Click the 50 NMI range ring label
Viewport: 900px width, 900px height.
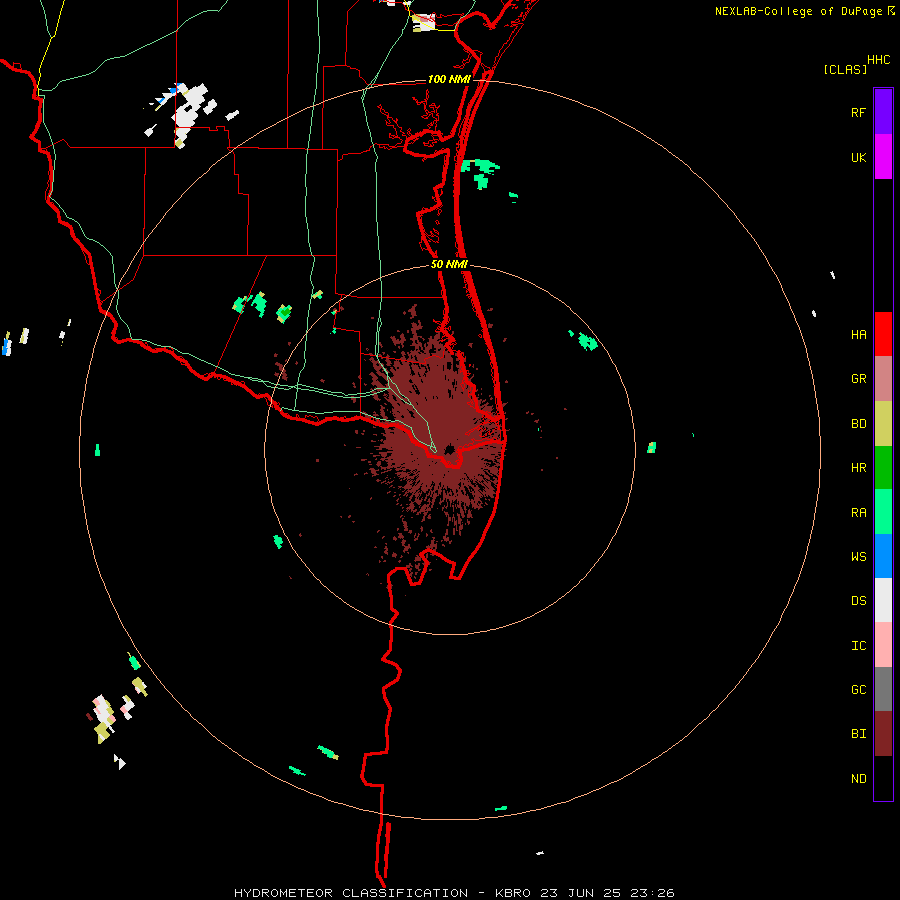[x=449, y=264]
